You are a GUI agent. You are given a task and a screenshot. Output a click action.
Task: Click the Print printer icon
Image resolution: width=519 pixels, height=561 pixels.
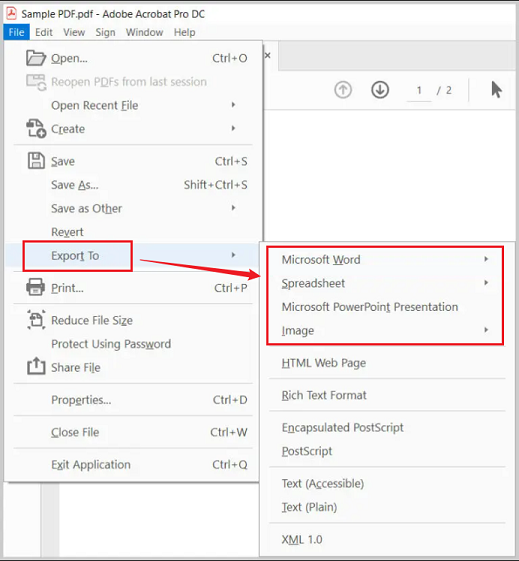coord(35,287)
